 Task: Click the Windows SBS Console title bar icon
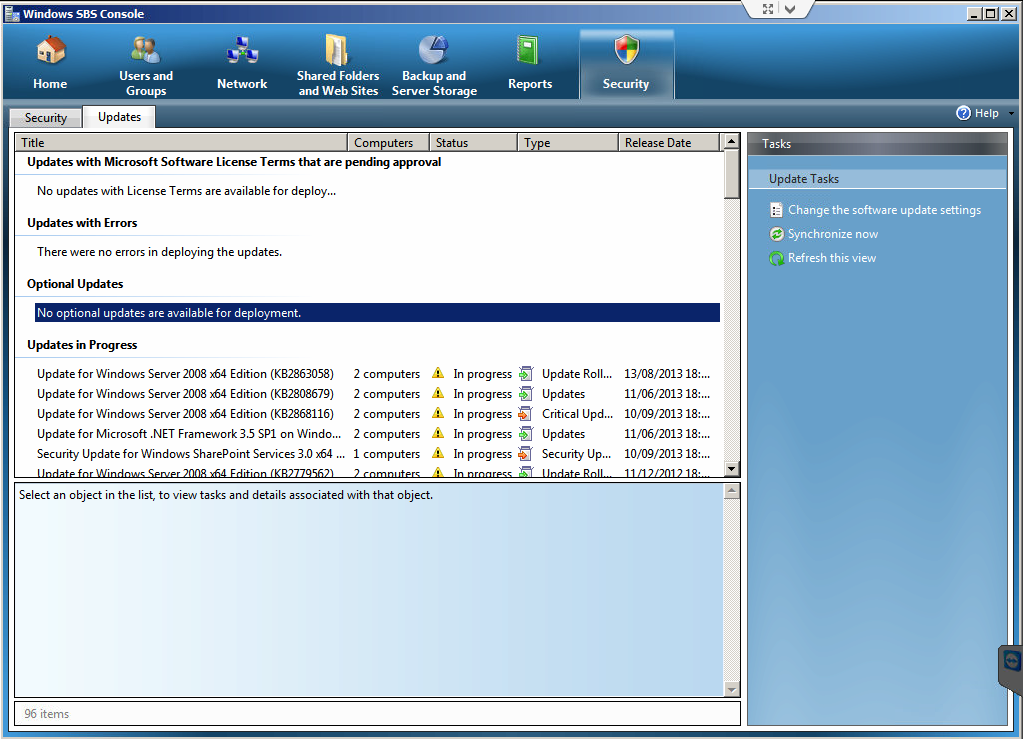click(x=12, y=14)
